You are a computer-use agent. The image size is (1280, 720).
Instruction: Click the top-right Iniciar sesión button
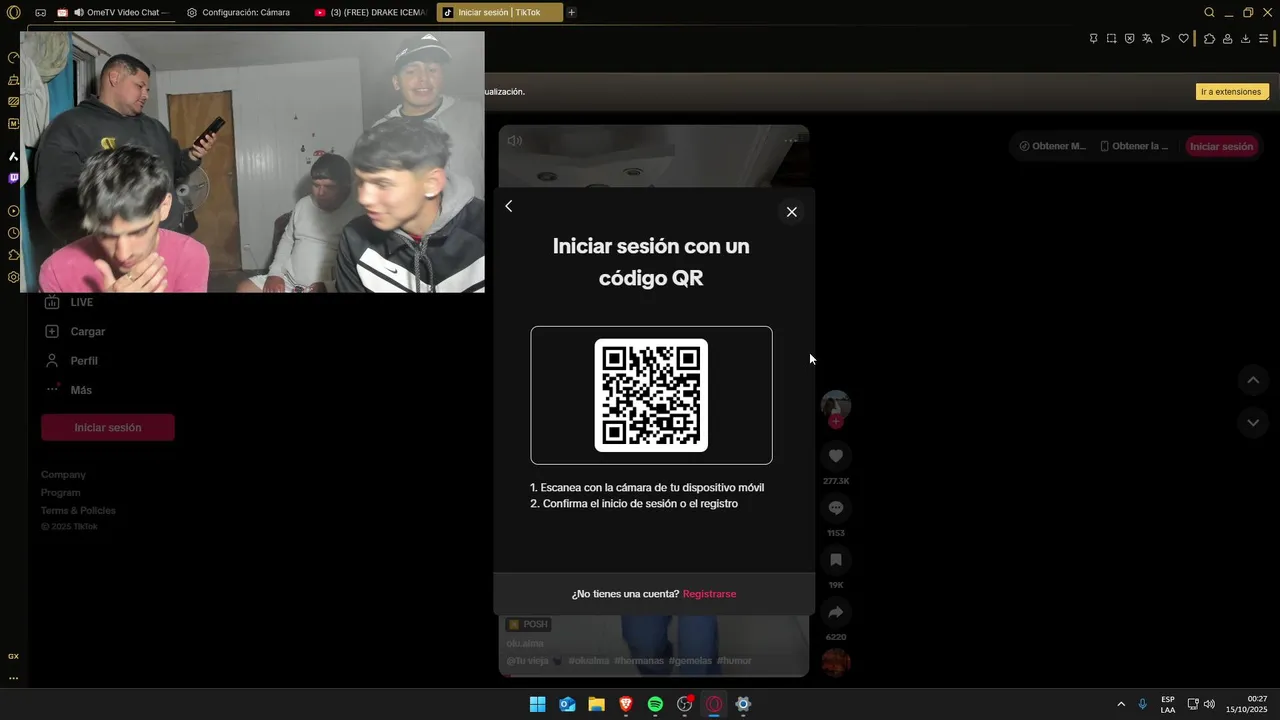1221,146
